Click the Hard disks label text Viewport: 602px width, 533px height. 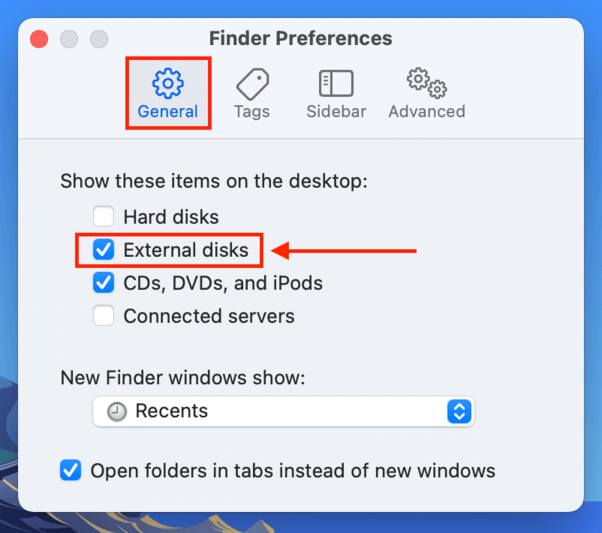(x=171, y=217)
